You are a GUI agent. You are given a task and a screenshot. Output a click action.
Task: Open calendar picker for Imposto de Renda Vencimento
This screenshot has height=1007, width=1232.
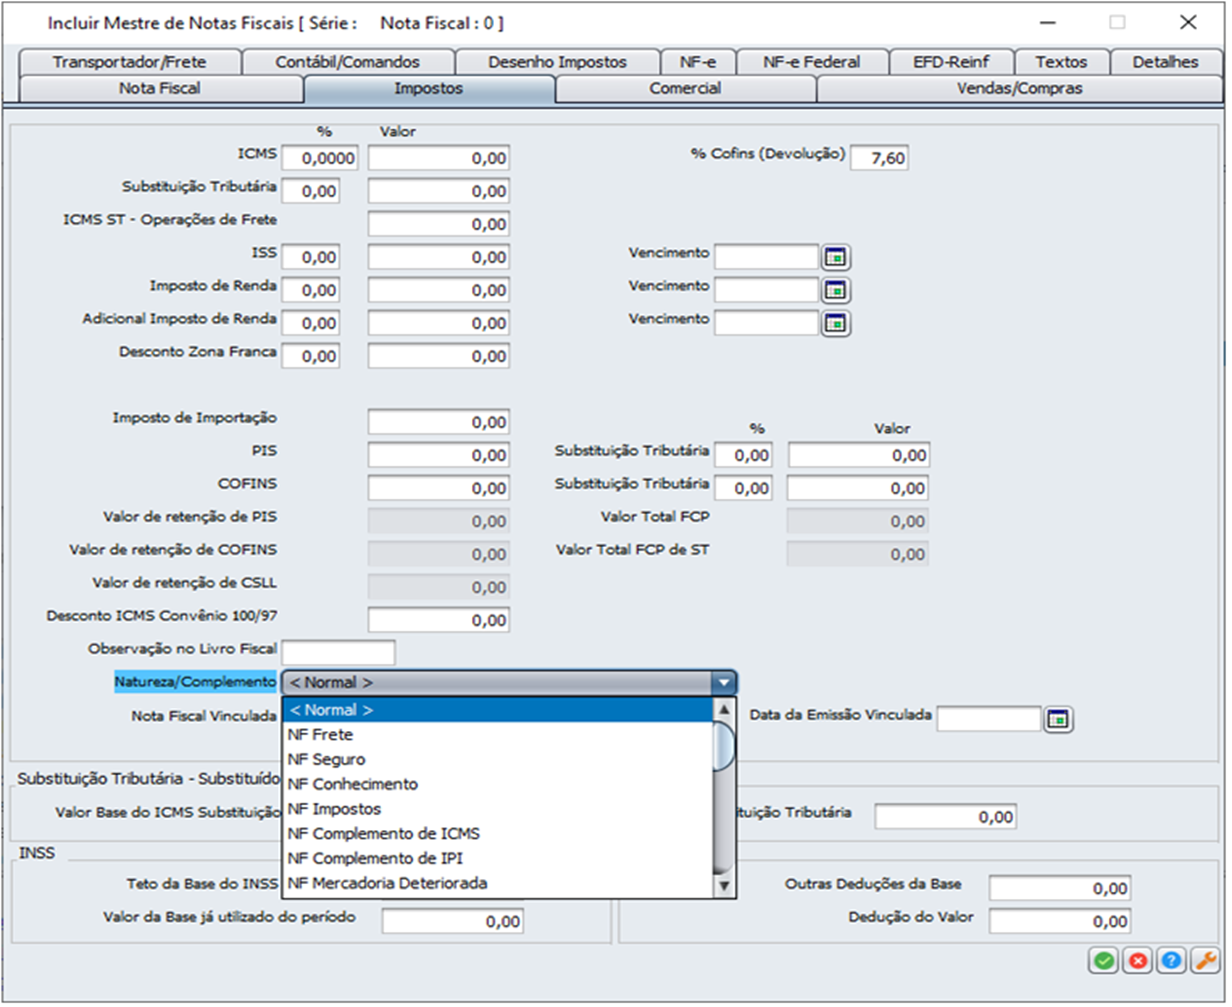point(836,290)
